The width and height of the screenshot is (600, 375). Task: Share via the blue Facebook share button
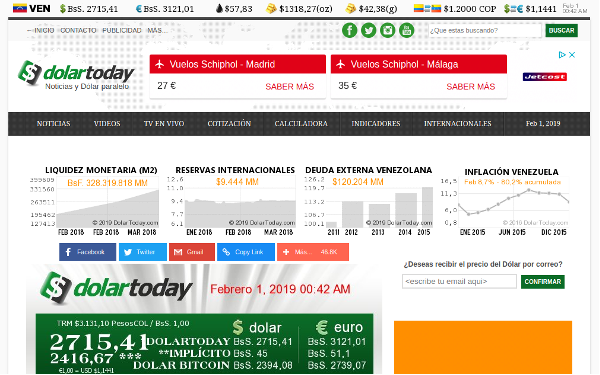pyautogui.click(x=87, y=252)
